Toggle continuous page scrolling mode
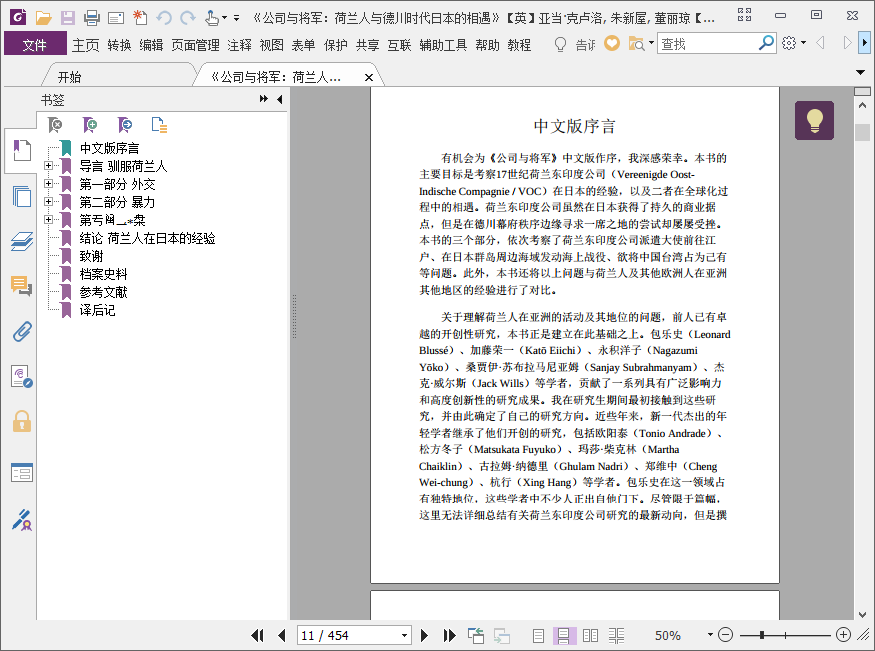 tap(564, 635)
